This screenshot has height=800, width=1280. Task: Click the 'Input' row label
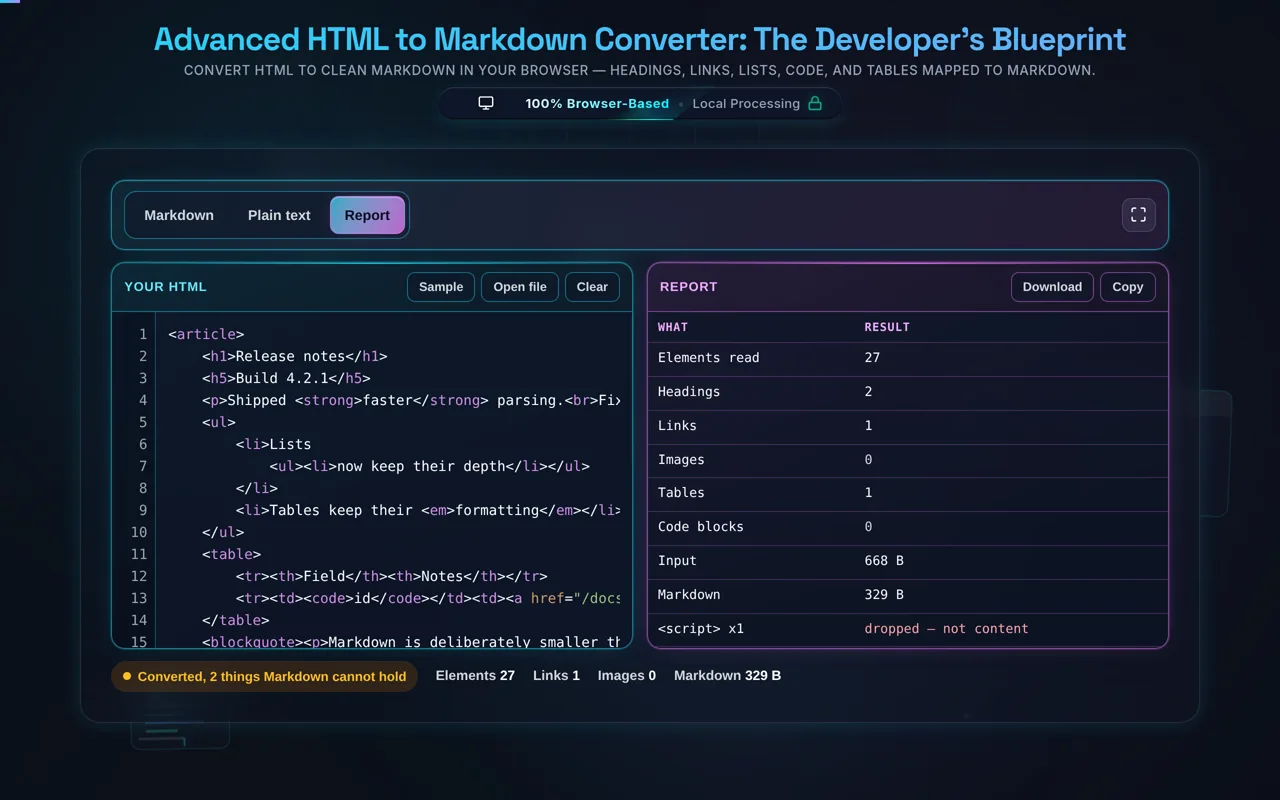click(677, 561)
